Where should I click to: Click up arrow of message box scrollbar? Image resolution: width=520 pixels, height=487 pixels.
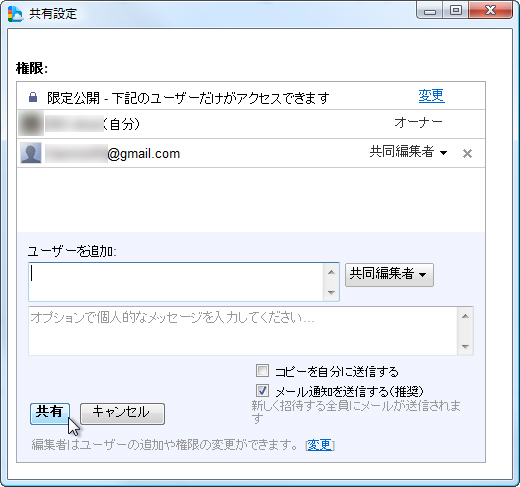(465, 316)
